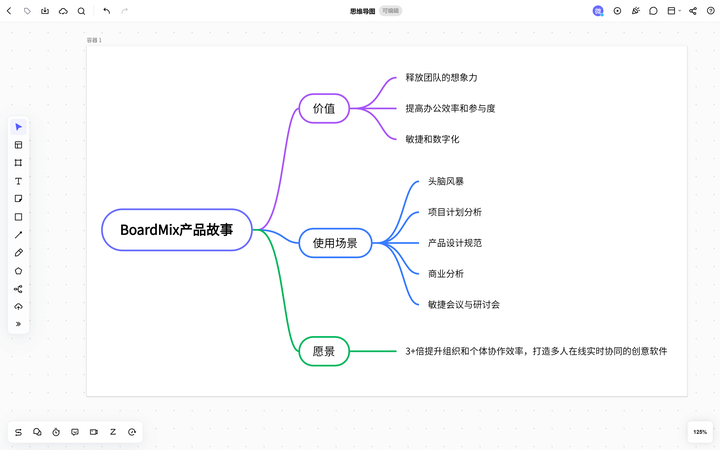This screenshot has height=450, width=720.
Task: Redo the last undone action
Action: 124,11
